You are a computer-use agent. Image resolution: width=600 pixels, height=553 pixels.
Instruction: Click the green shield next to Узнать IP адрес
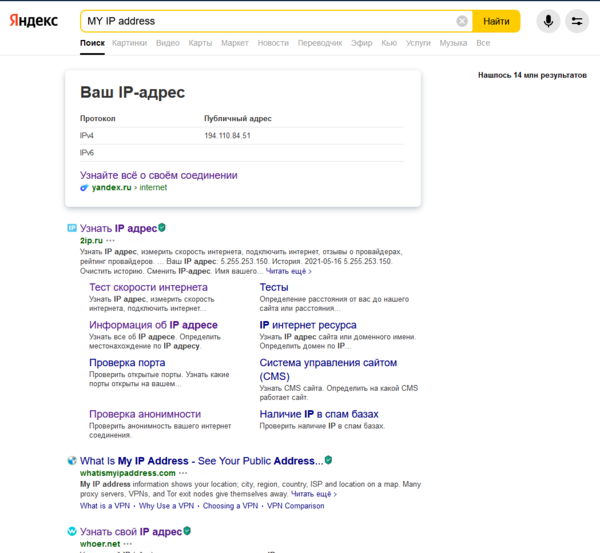(x=162, y=228)
